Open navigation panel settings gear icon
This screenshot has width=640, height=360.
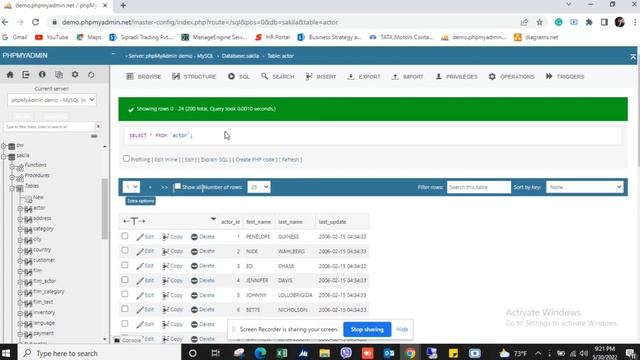75,75
